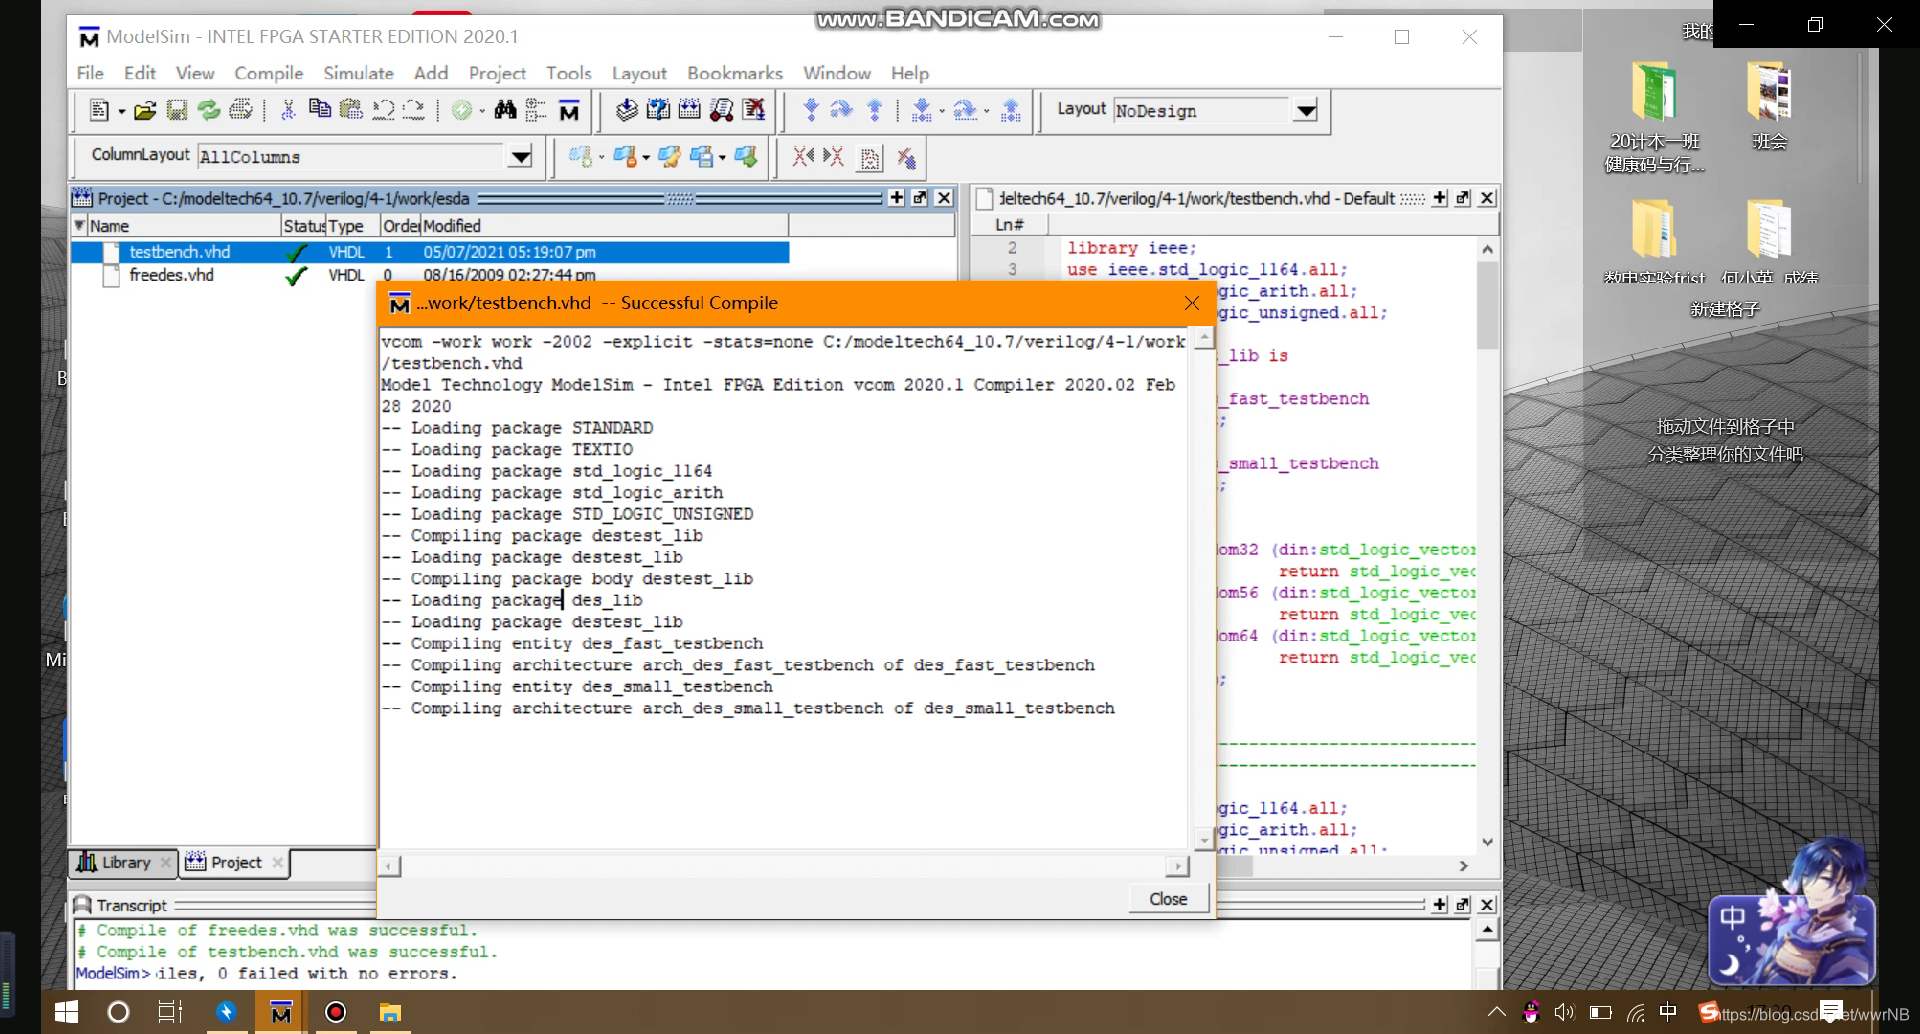Click the Break simulation red X icon
Viewport: 1920px width, 1034px height.
[x=754, y=110]
